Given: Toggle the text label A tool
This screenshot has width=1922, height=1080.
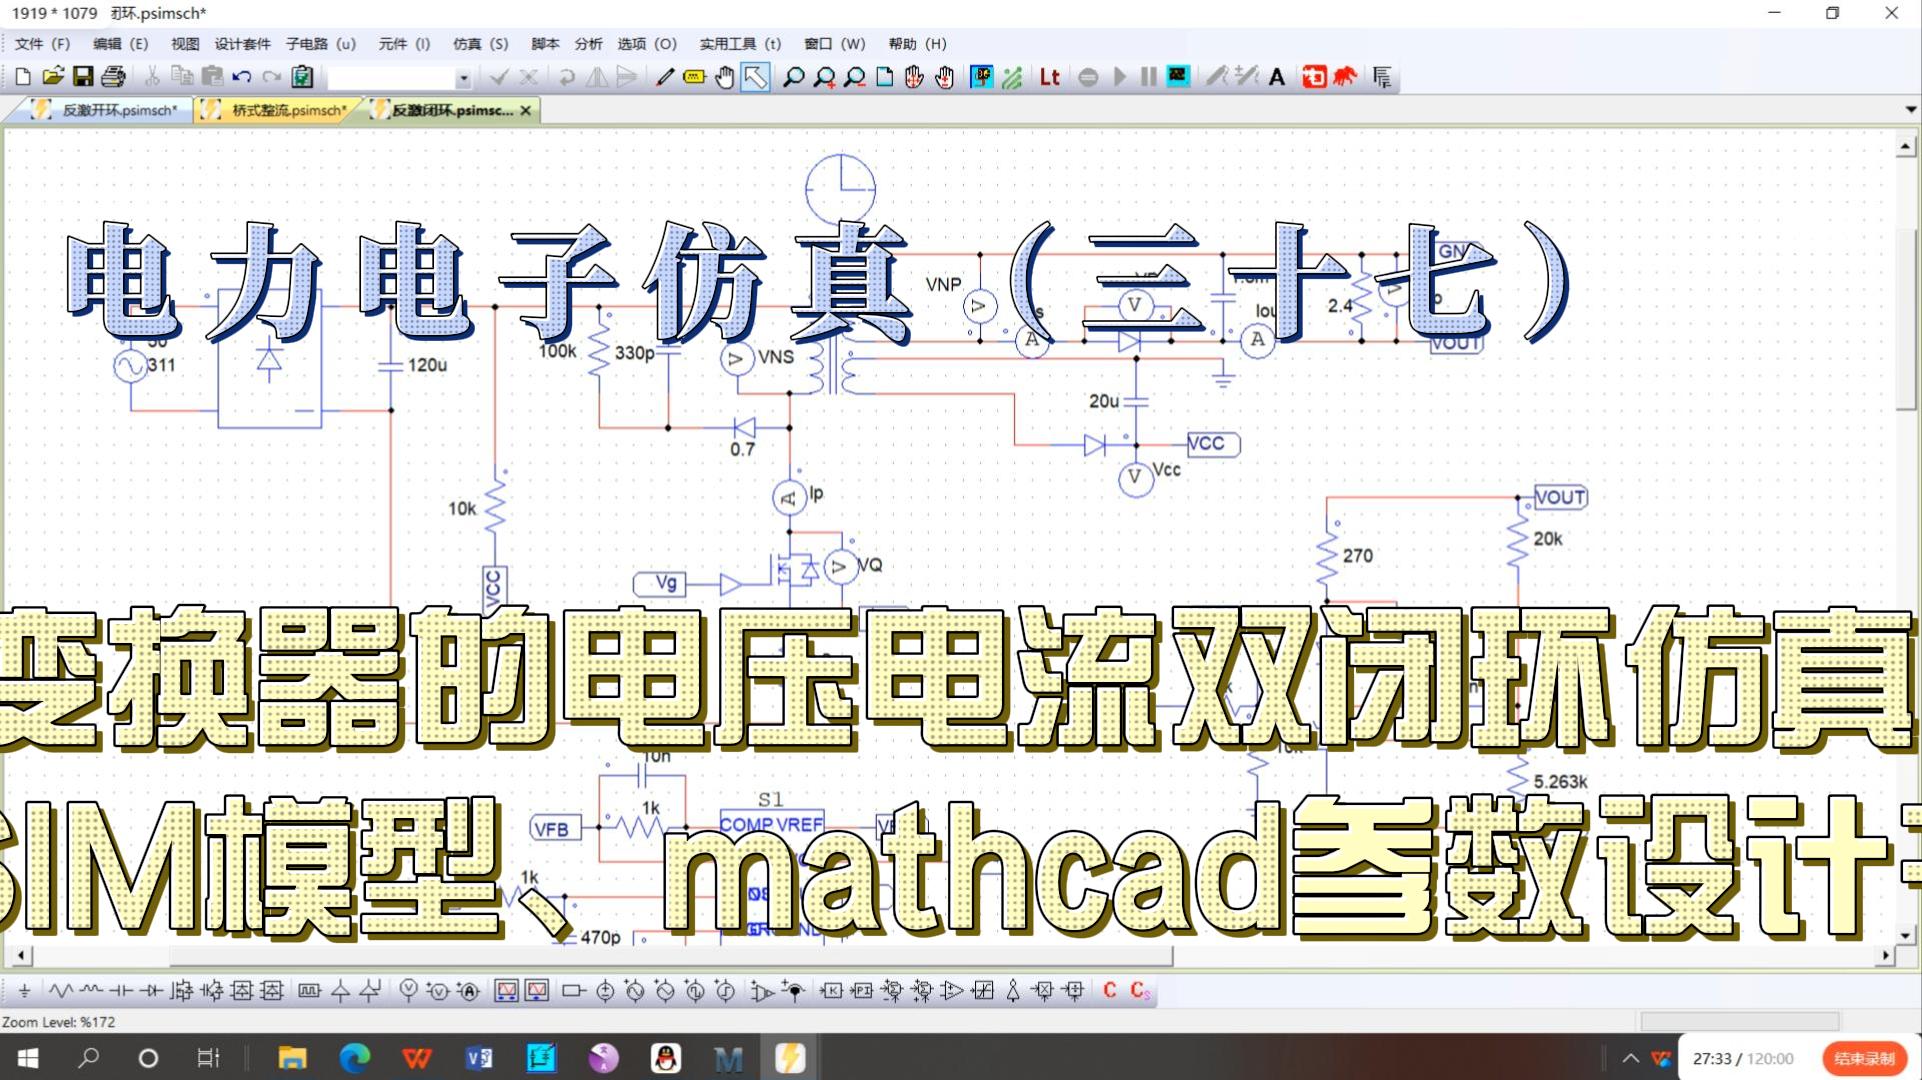Looking at the screenshot, I should pos(1277,77).
